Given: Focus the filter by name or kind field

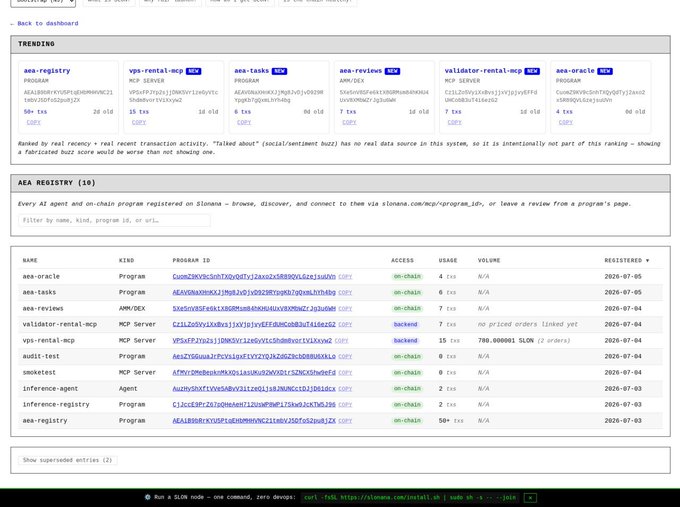Looking at the screenshot, I should pyautogui.click(x=114, y=220).
